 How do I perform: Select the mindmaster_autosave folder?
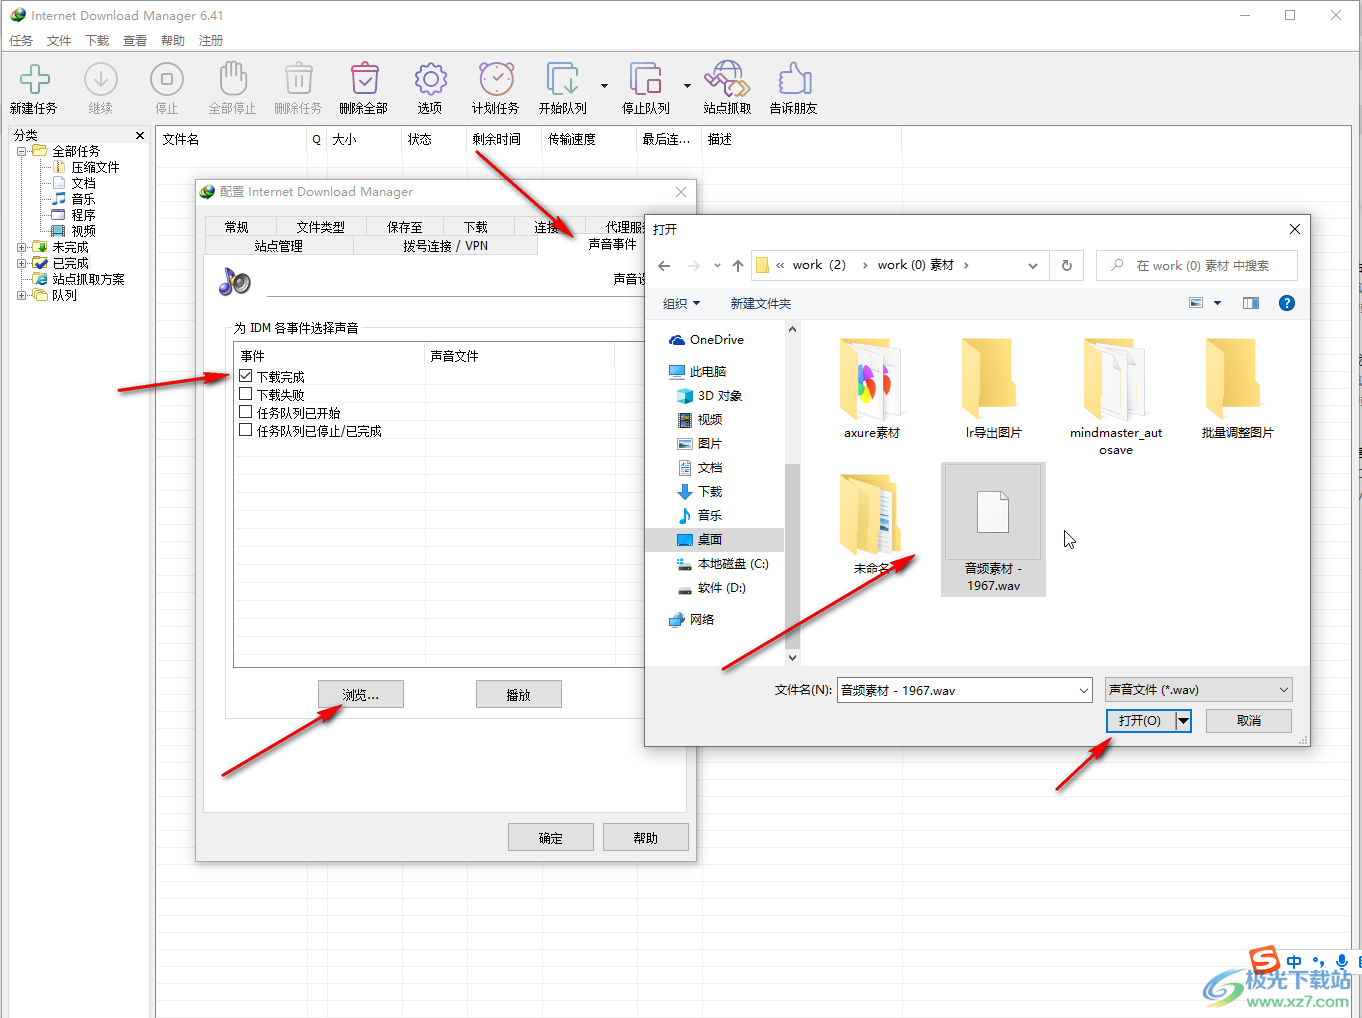point(1116,396)
